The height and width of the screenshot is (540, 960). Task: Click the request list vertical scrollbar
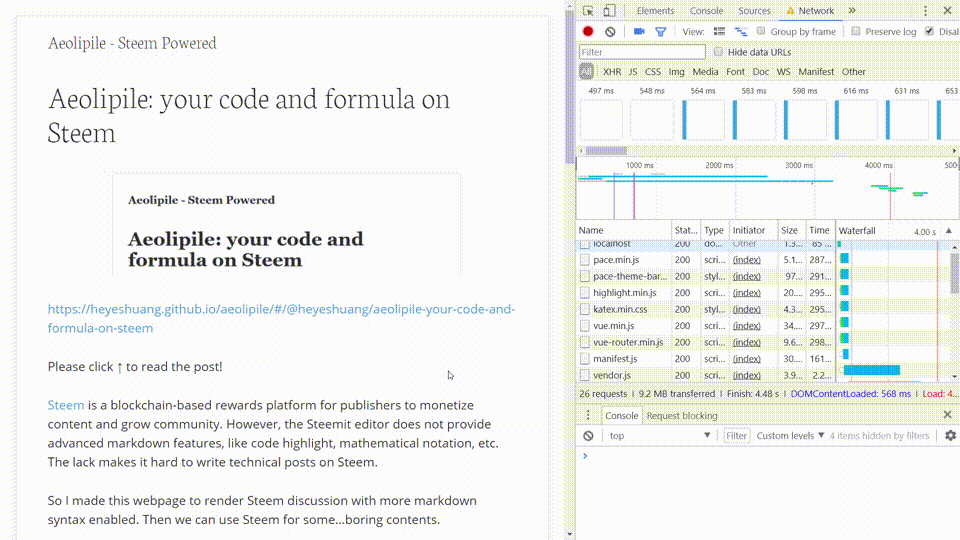(x=954, y=274)
